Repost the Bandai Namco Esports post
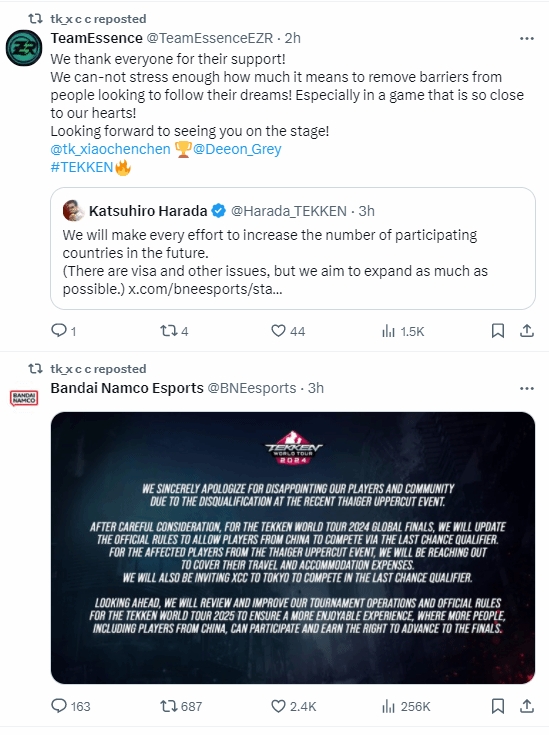This screenshot has width=549, height=735. pyautogui.click(x=181, y=706)
